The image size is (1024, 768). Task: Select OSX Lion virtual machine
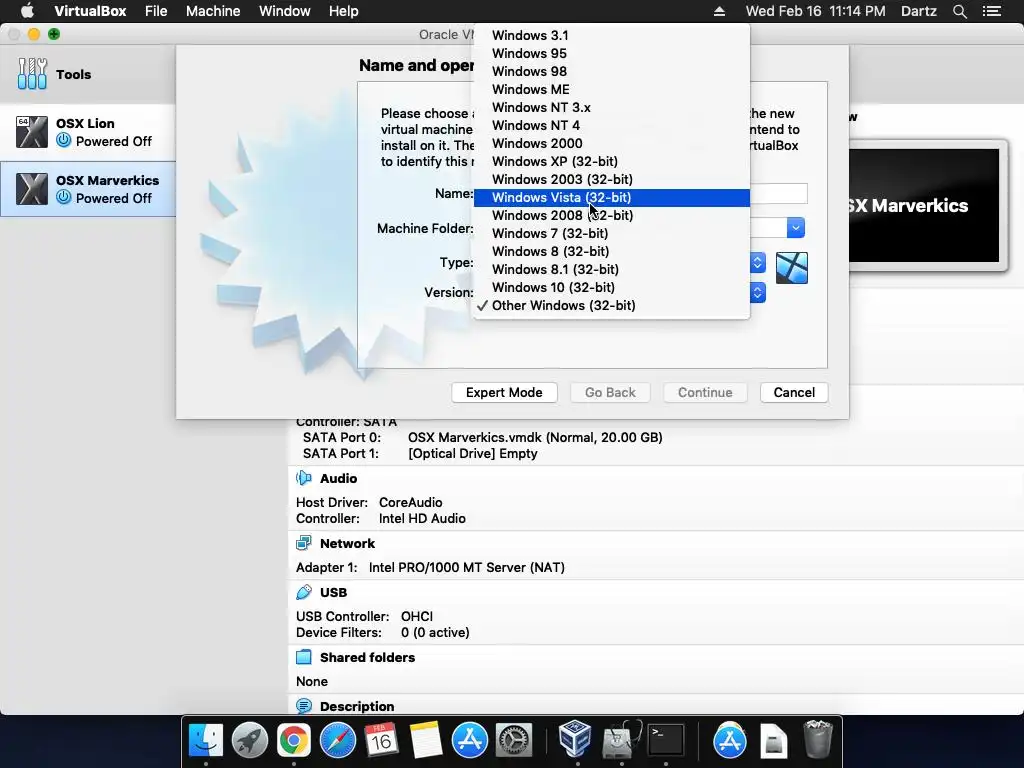(88, 133)
